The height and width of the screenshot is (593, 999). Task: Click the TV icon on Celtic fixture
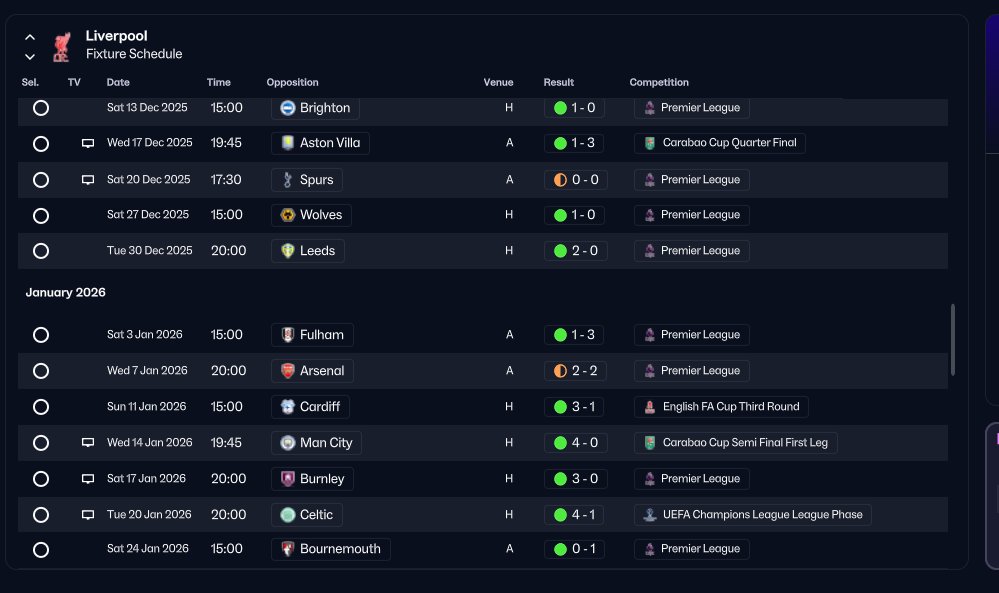(x=88, y=515)
